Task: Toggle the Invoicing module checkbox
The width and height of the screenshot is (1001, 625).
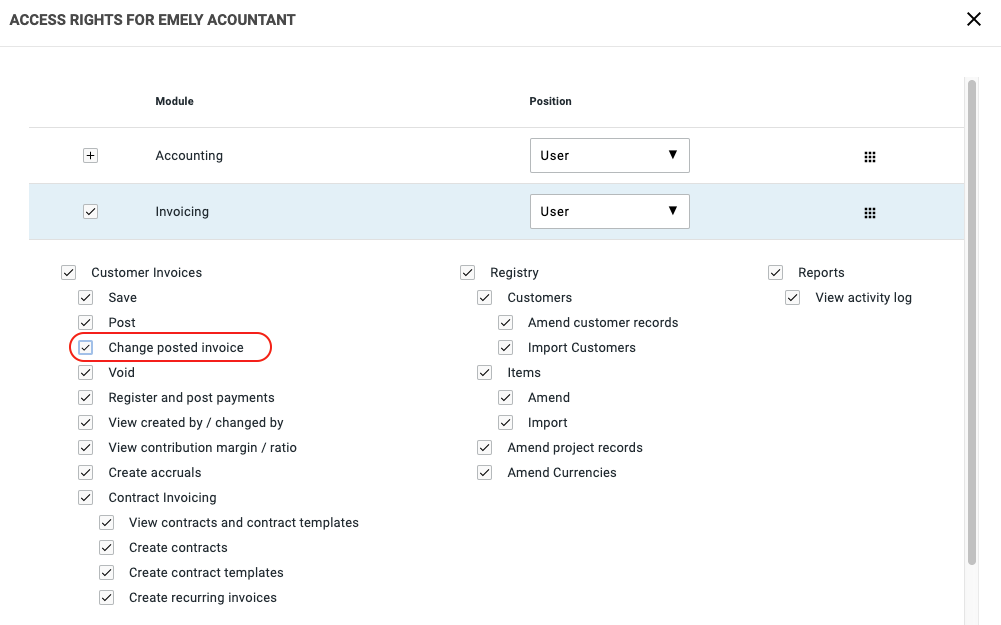Action: tap(90, 212)
